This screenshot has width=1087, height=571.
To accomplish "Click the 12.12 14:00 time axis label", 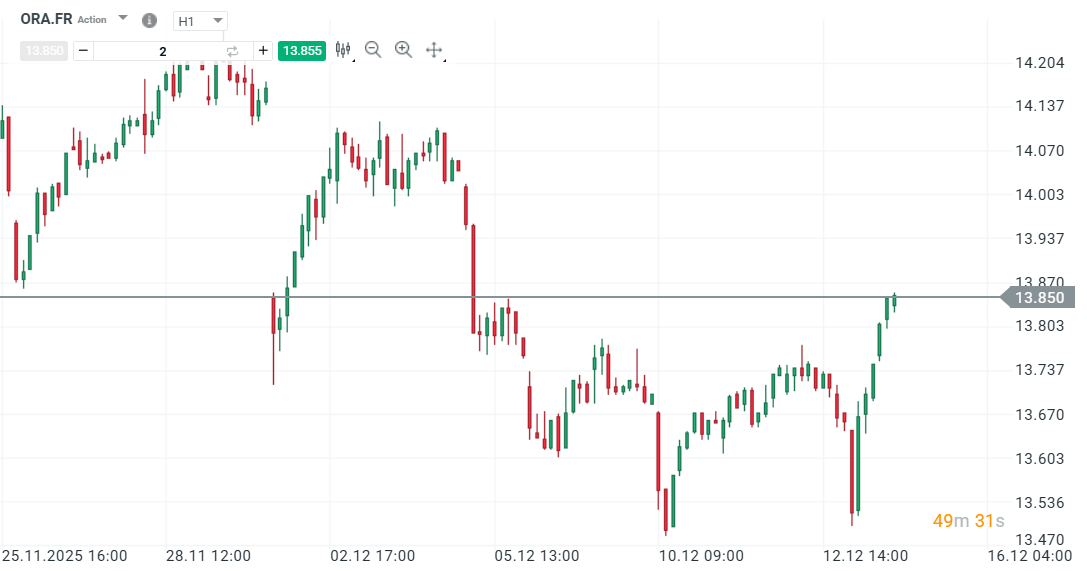I will (x=865, y=555).
